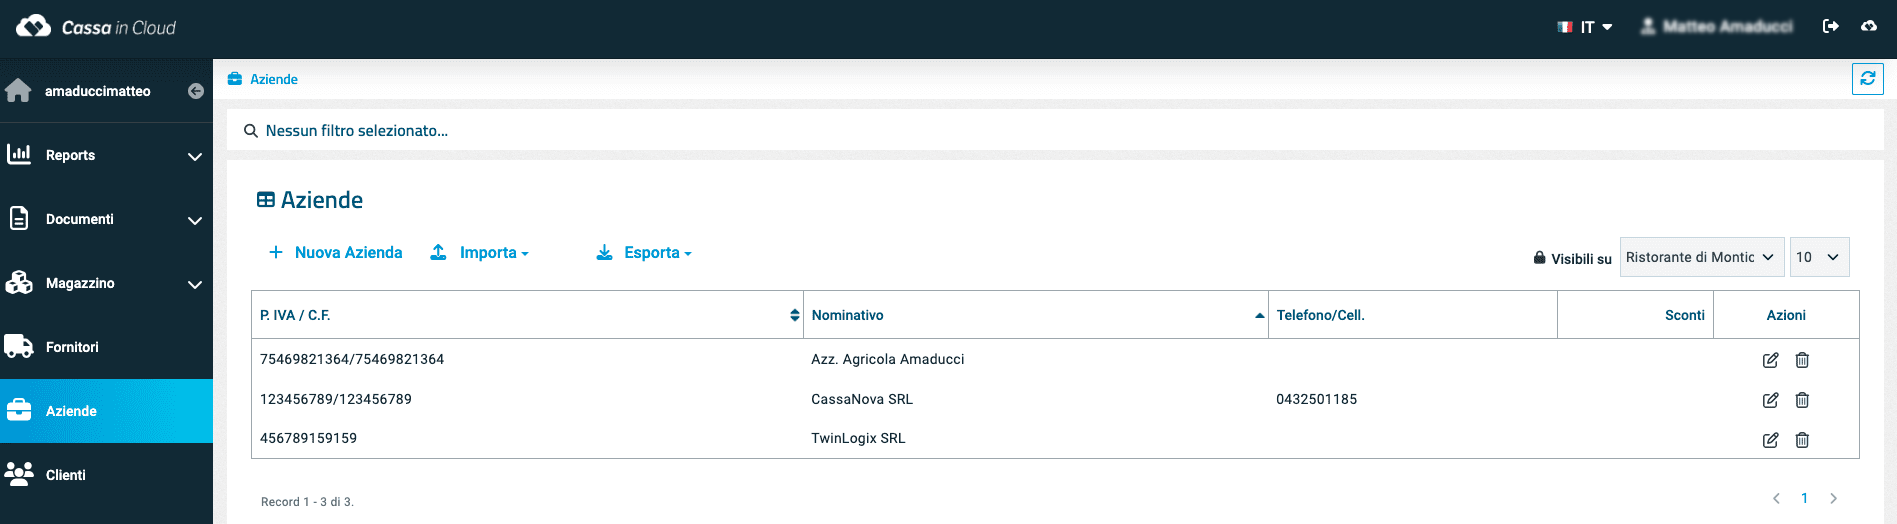Click the amaduccimatteo account label
The height and width of the screenshot is (524, 1897).
click(98, 91)
